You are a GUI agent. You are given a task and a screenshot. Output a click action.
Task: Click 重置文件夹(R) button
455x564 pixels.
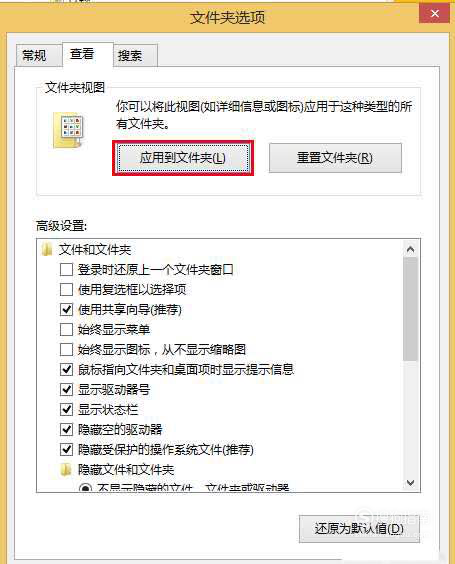coord(335,158)
